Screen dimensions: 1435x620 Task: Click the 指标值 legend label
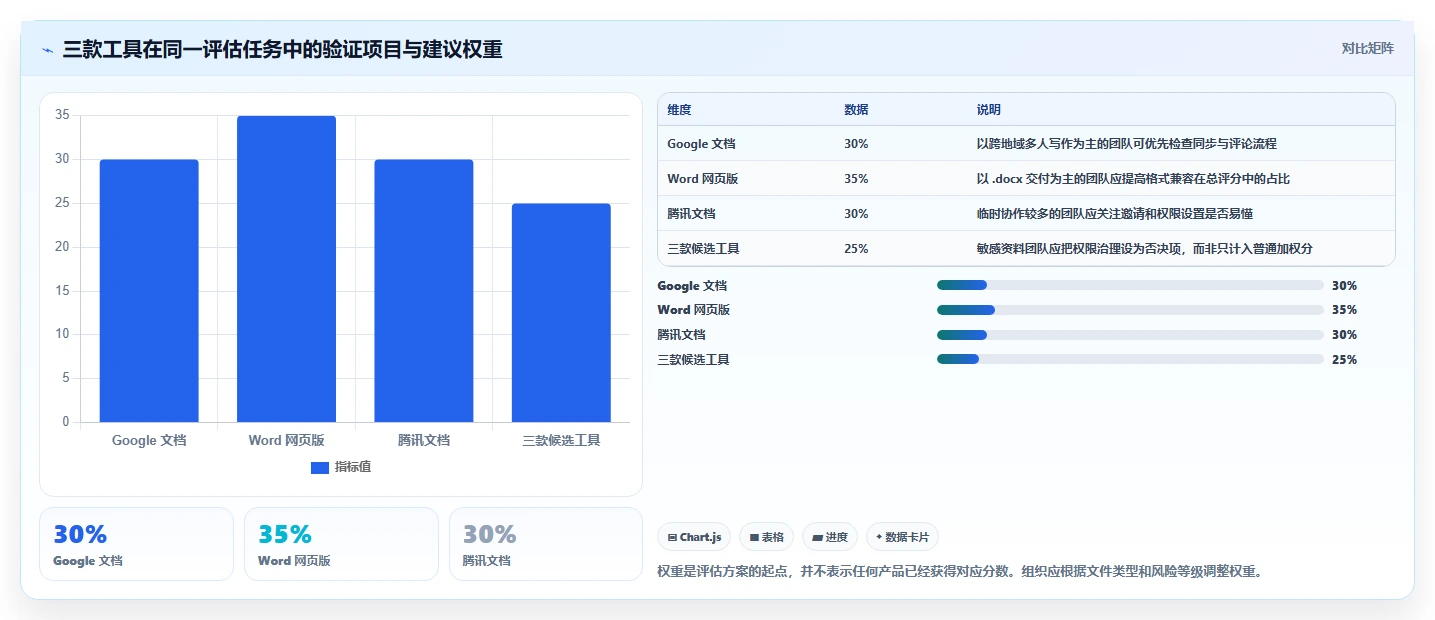pyautogui.click(x=353, y=467)
